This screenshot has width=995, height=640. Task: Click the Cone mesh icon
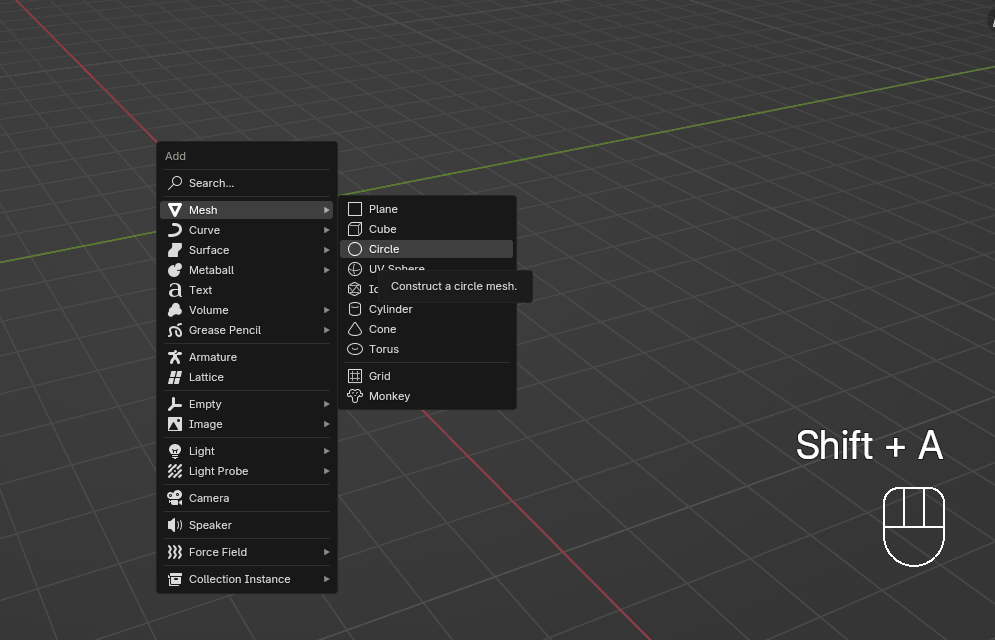(355, 329)
